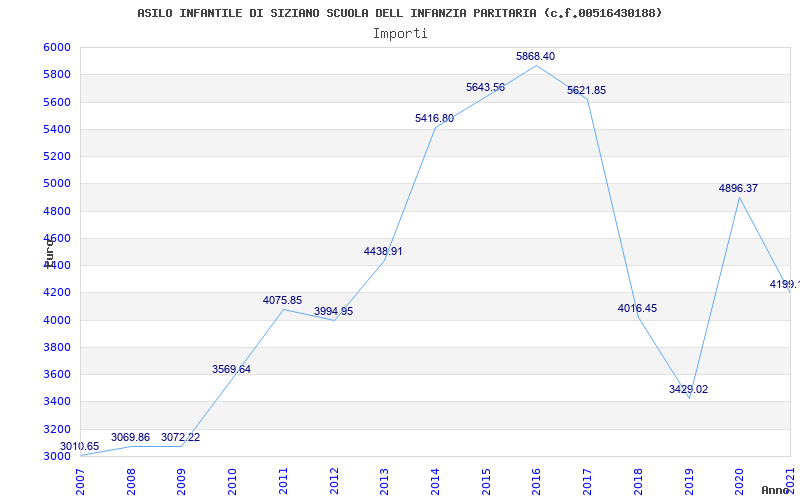This screenshot has height=500, width=800.
Task: Click the 2020 x-axis year label
Action: [739, 482]
